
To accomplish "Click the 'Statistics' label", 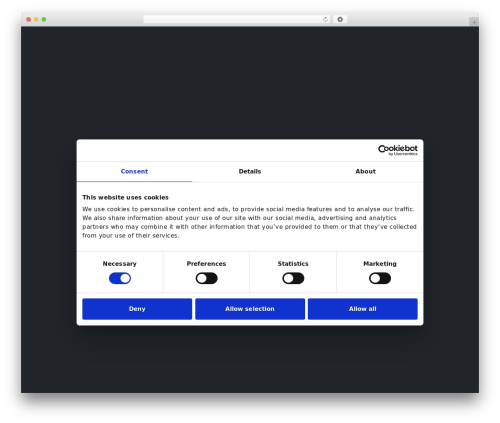I will tap(293, 264).
